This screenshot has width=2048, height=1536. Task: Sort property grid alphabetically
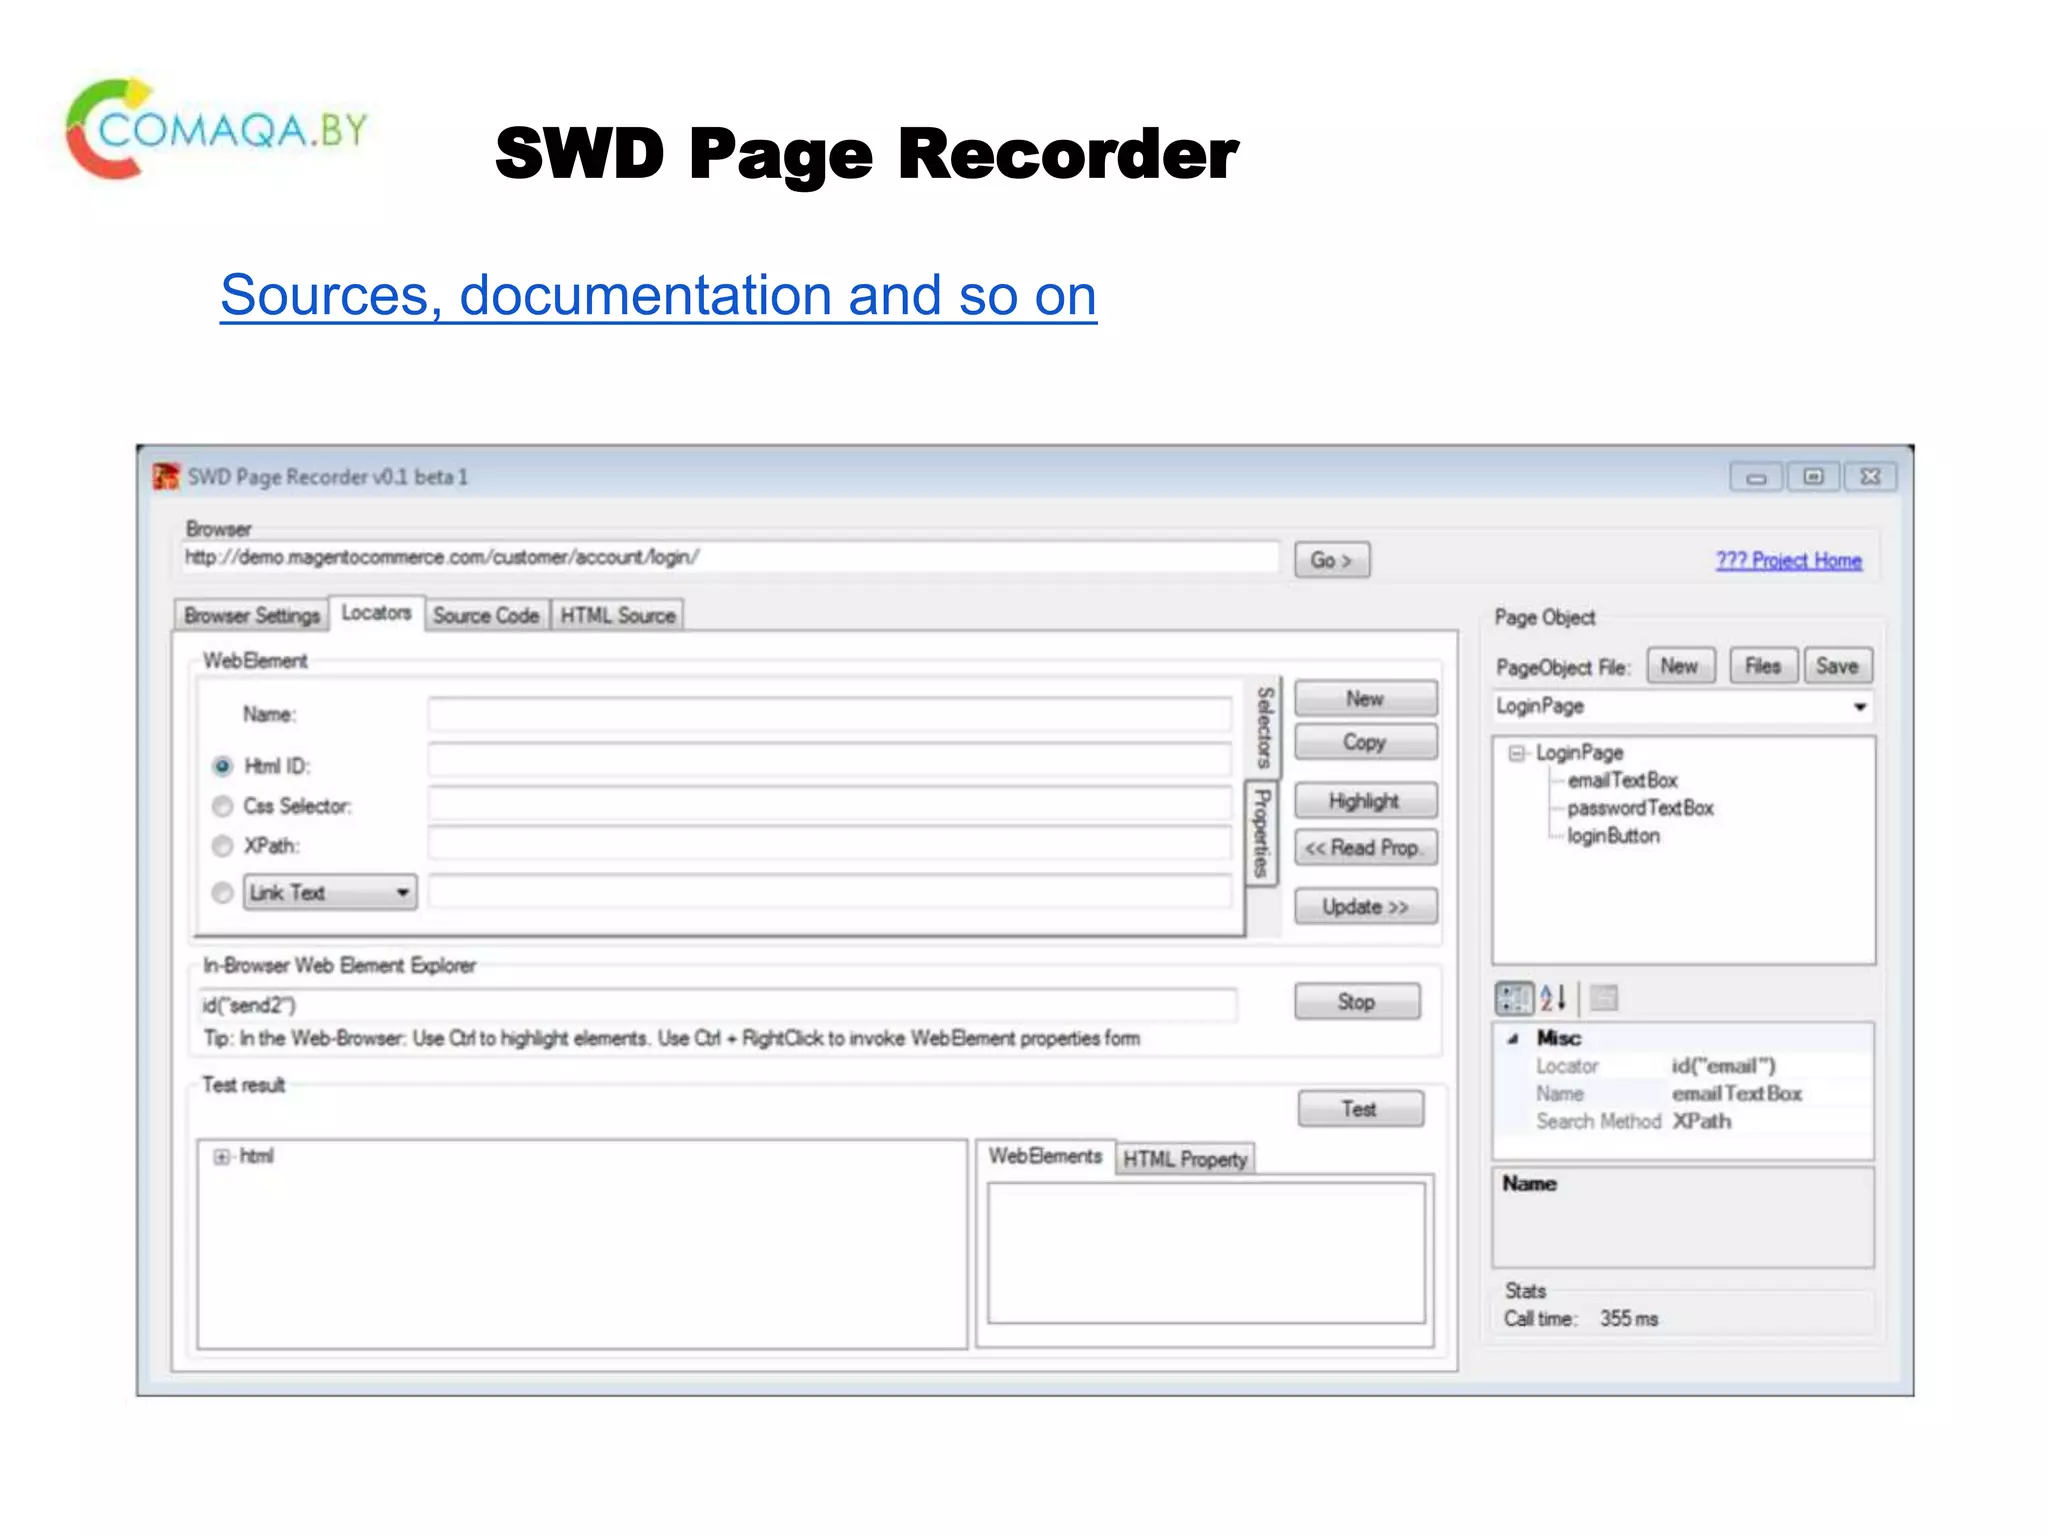click(x=1552, y=997)
